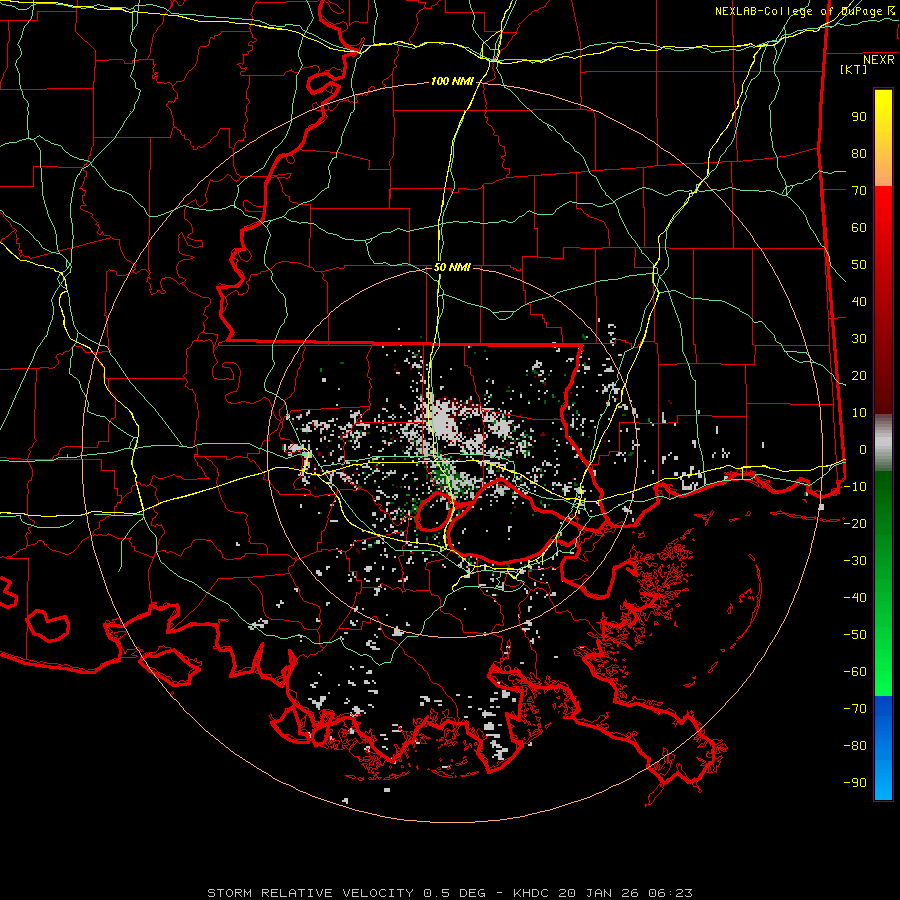Click the "-10" value on the velocity scale
The height and width of the screenshot is (900, 900).
tap(855, 487)
